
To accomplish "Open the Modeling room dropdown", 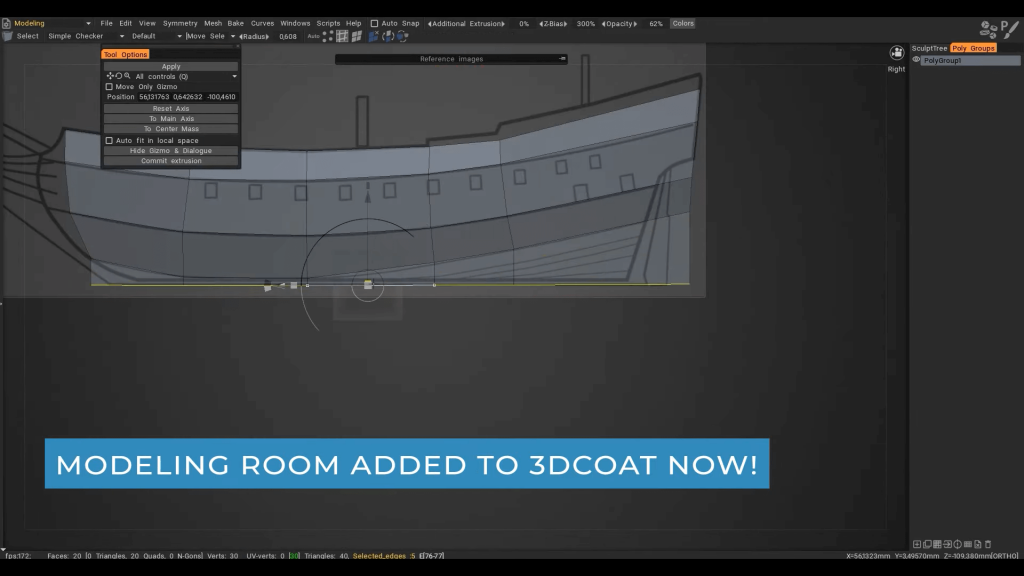I will 88,24.
